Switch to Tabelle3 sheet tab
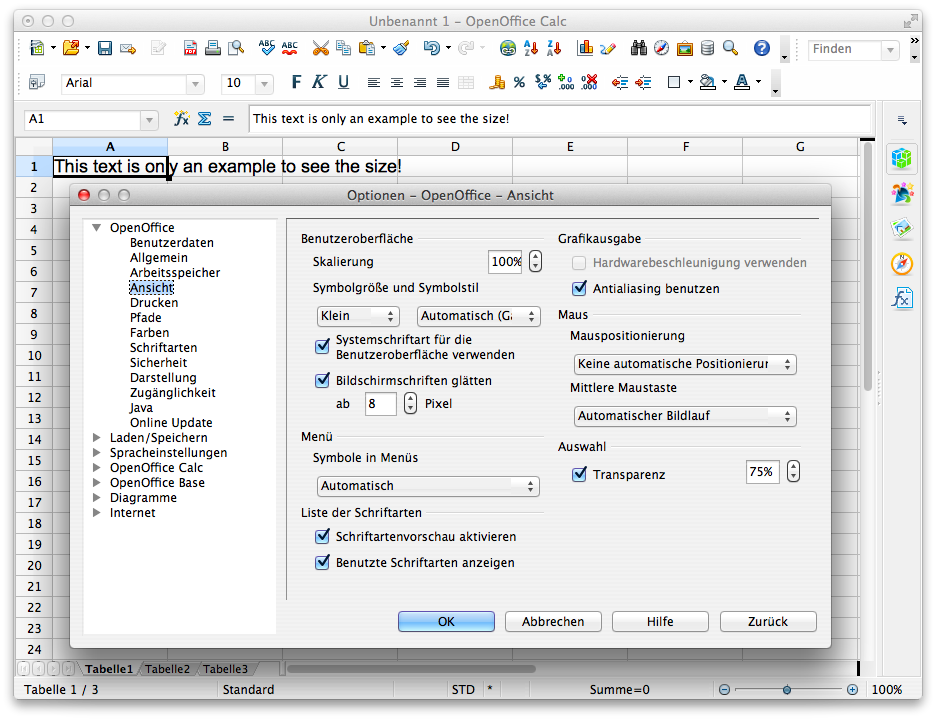 tap(225, 669)
